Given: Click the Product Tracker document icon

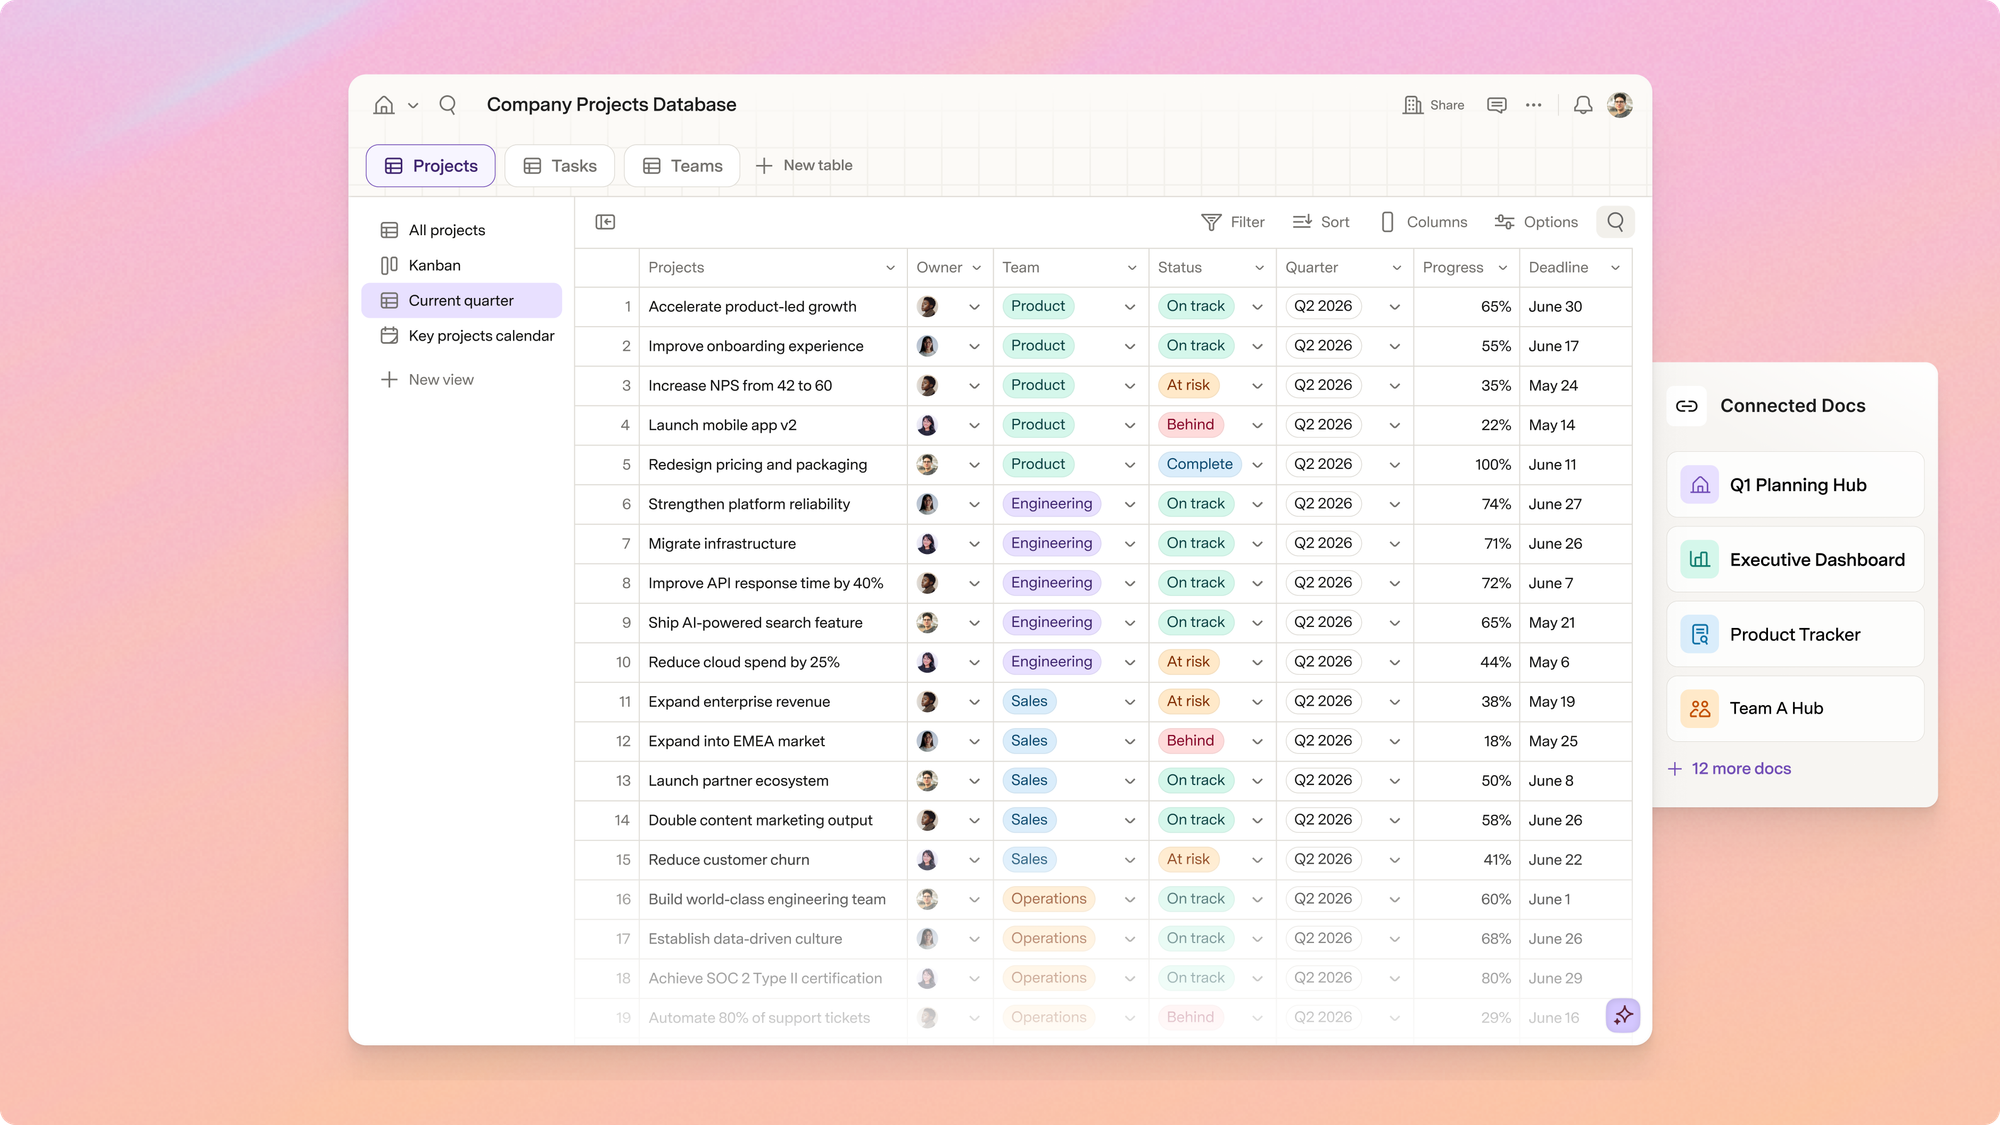Looking at the screenshot, I should tap(1700, 634).
